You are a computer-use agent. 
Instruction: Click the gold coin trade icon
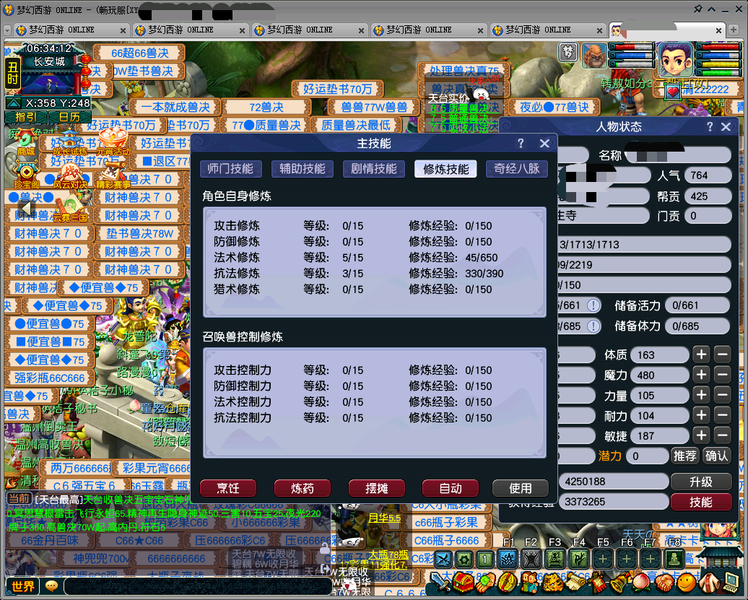click(x=507, y=583)
